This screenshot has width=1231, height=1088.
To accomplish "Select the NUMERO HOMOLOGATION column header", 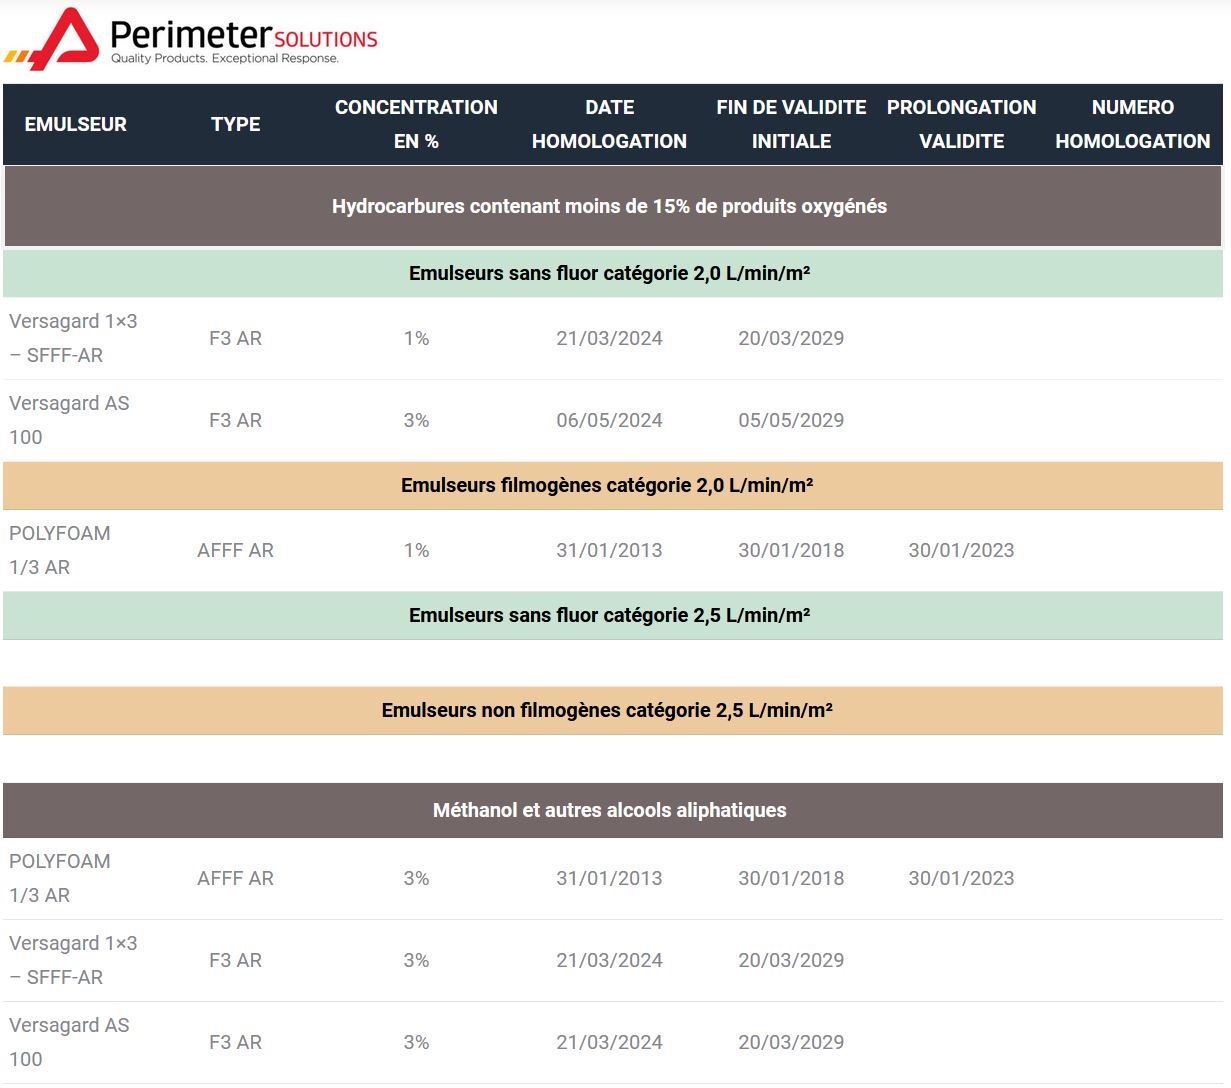I will [1132, 124].
